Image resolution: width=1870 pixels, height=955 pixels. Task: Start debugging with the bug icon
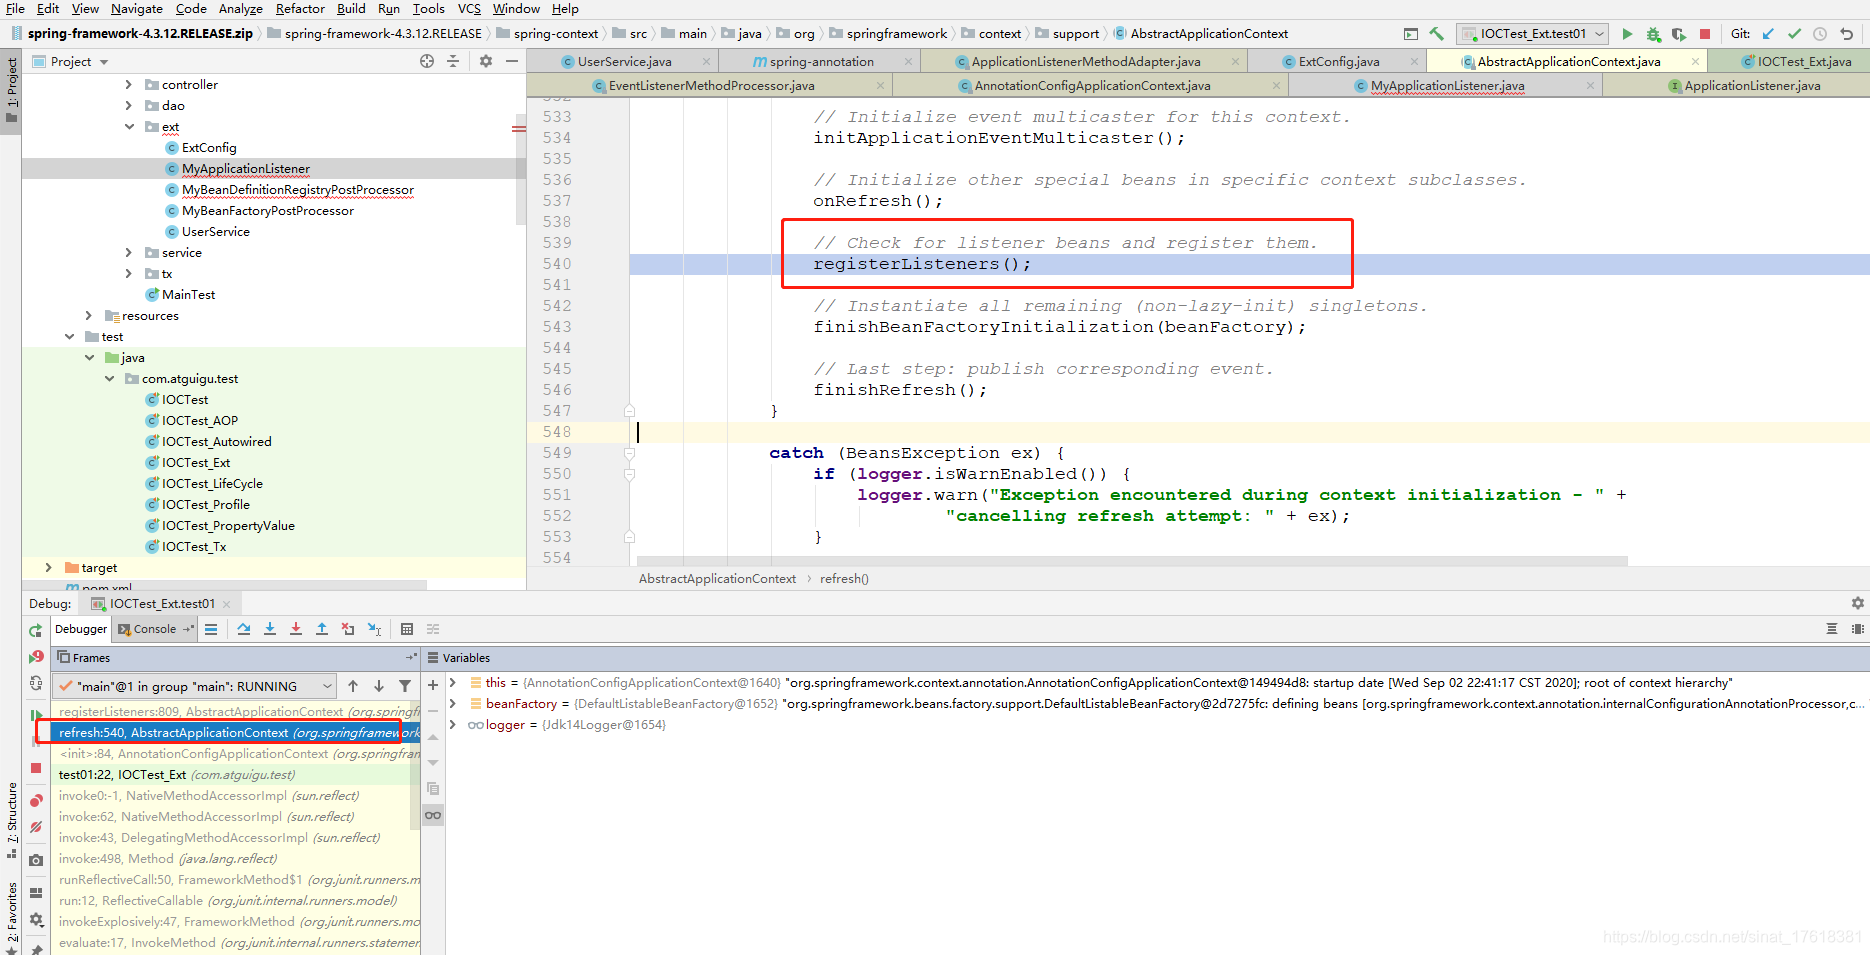[x=1653, y=34]
